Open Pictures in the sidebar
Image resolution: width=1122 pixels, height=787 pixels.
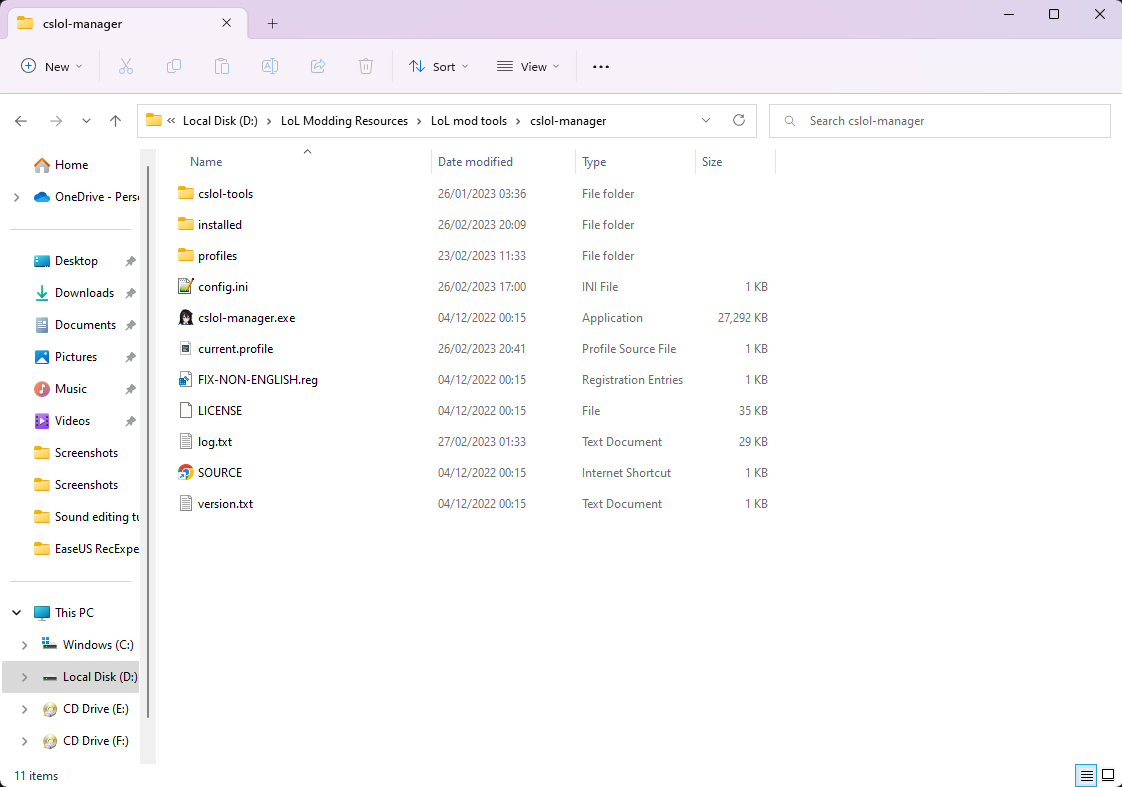(74, 357)
